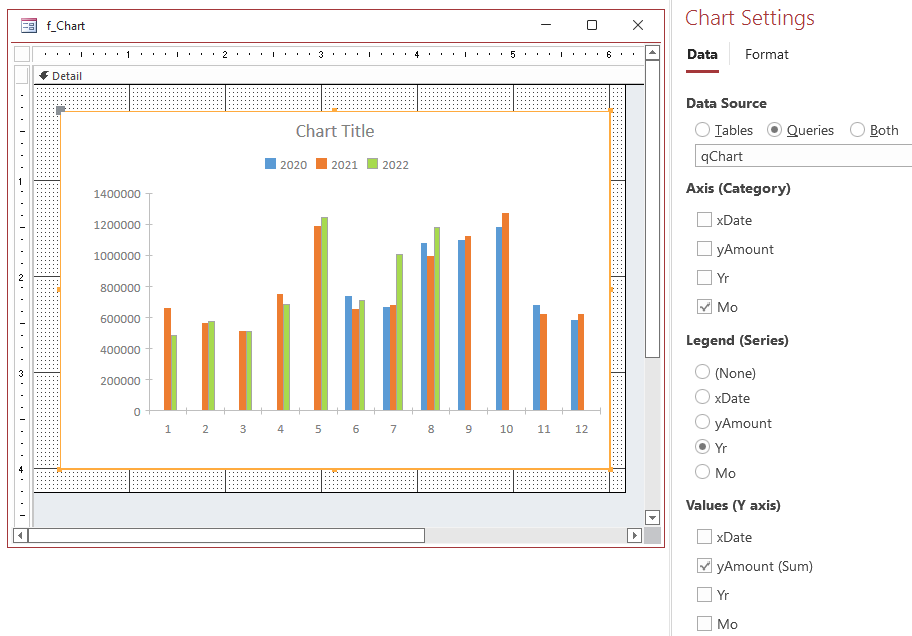Open the Data tab in Chart Settings
This screenshot has height=636, width=912.
coord(702,54)
